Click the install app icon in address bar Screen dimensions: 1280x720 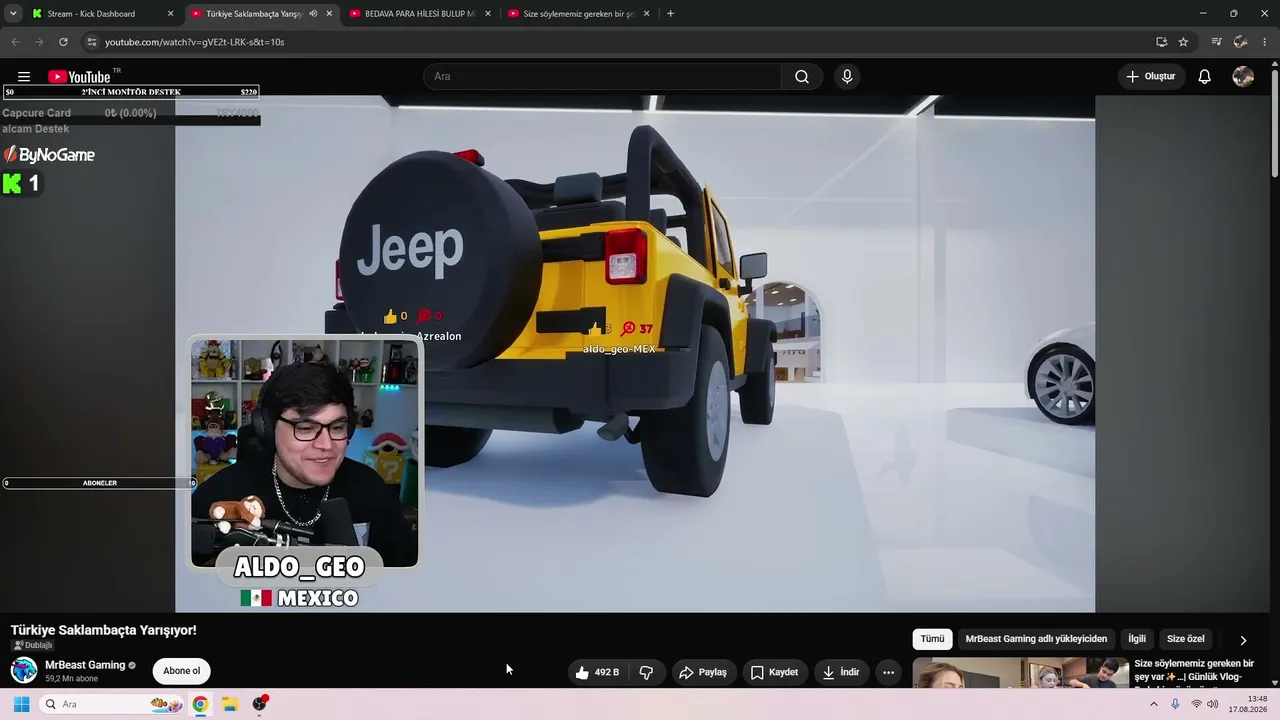click(x=1161, y=42)
